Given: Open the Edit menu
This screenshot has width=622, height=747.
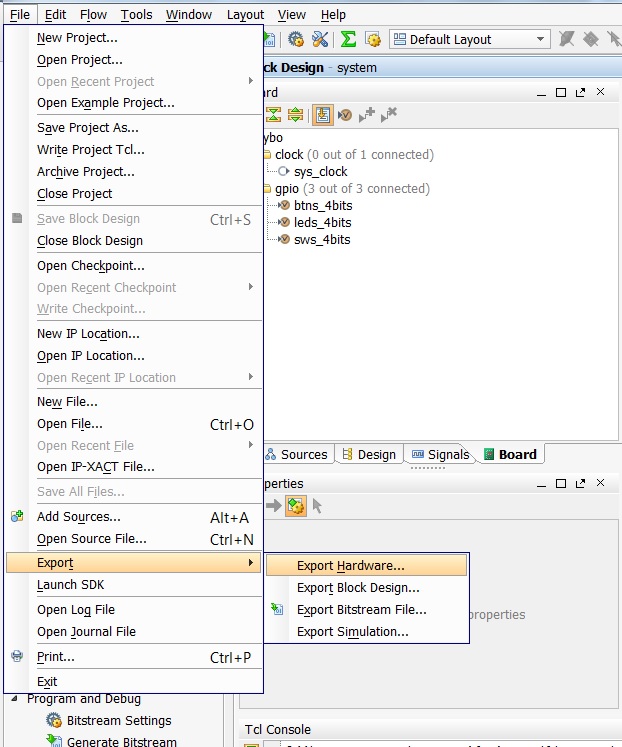Looking at the screenshot, I should (55, 15).
